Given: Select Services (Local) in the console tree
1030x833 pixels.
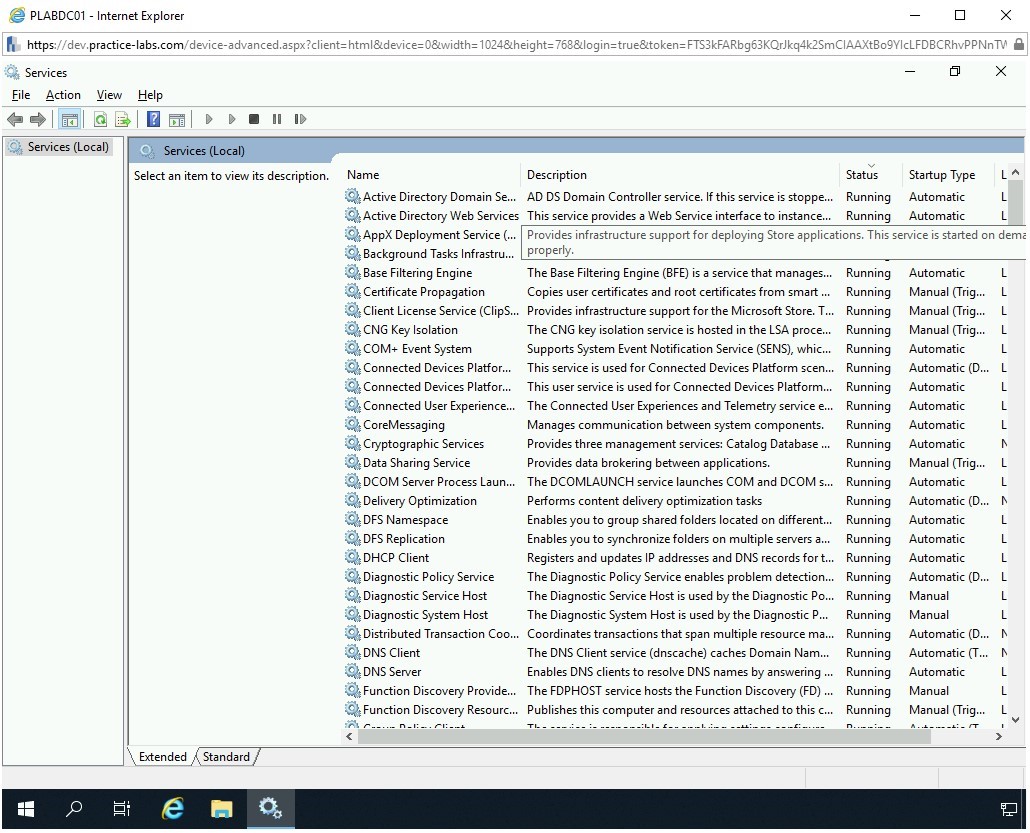Looking at the screenshot, I should click(x=67, y=147).
